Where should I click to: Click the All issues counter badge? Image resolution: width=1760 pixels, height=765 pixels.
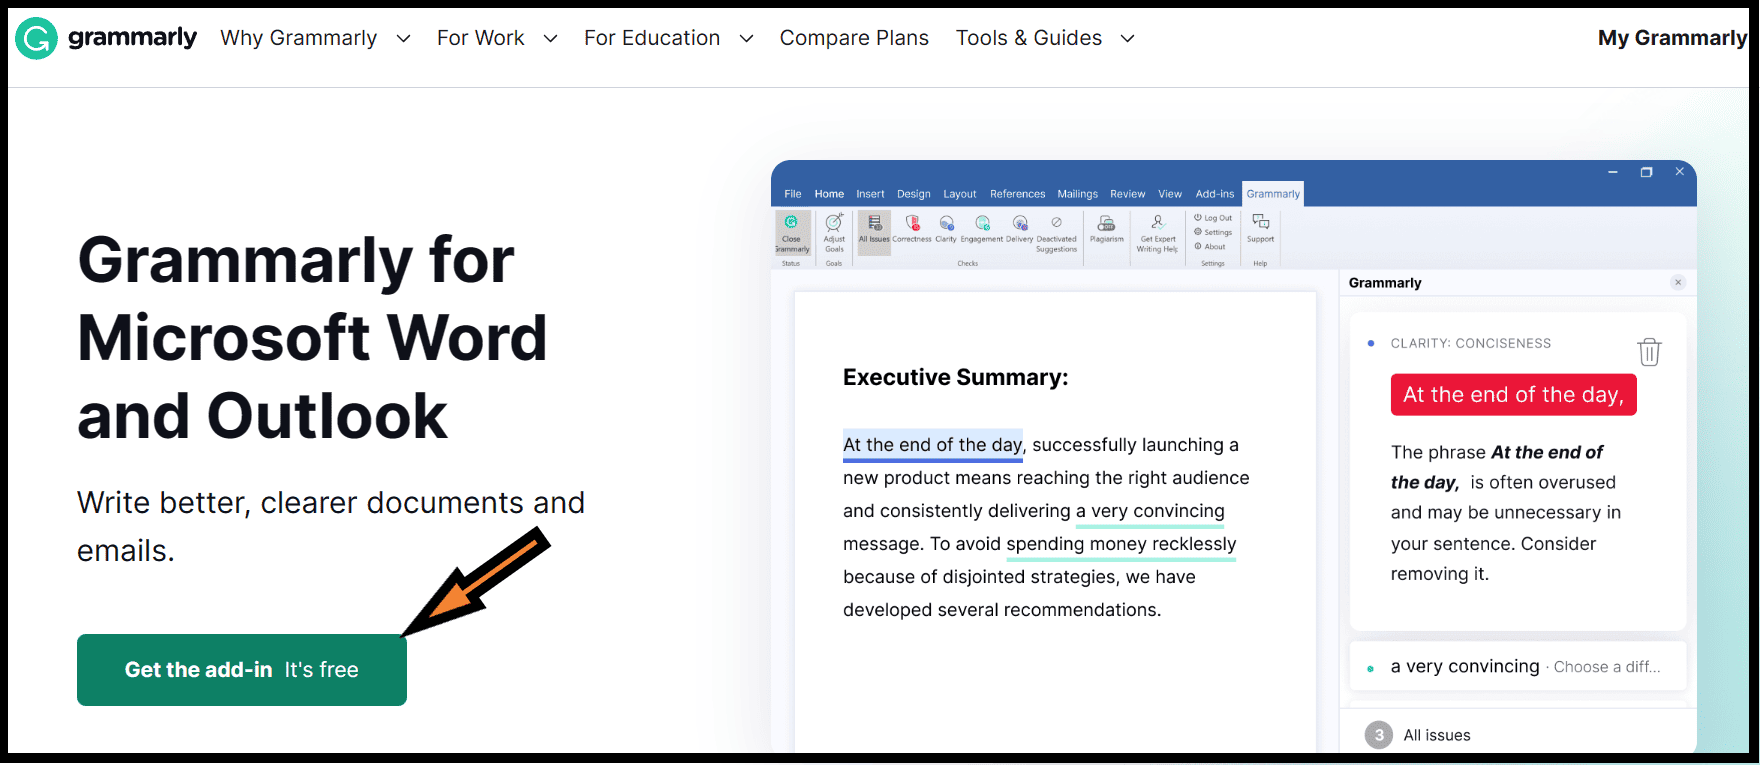tap(1379, 735)
